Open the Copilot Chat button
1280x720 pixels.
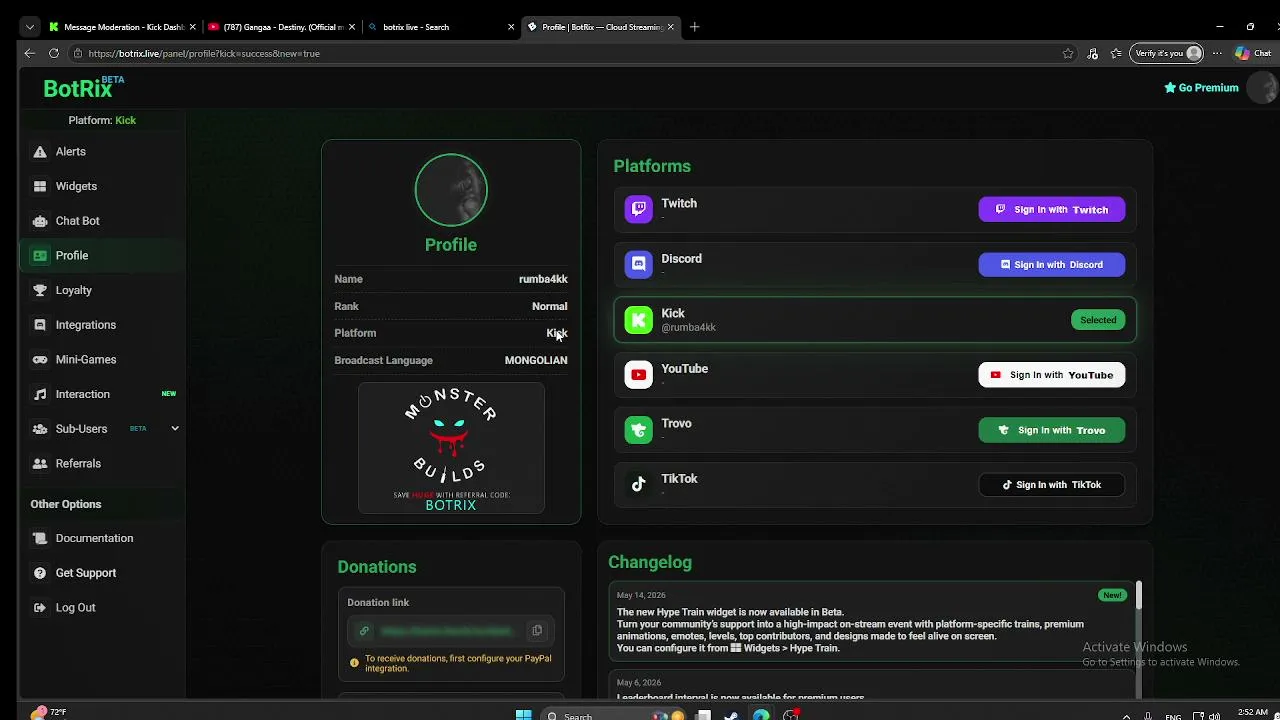click(1254, 53)
